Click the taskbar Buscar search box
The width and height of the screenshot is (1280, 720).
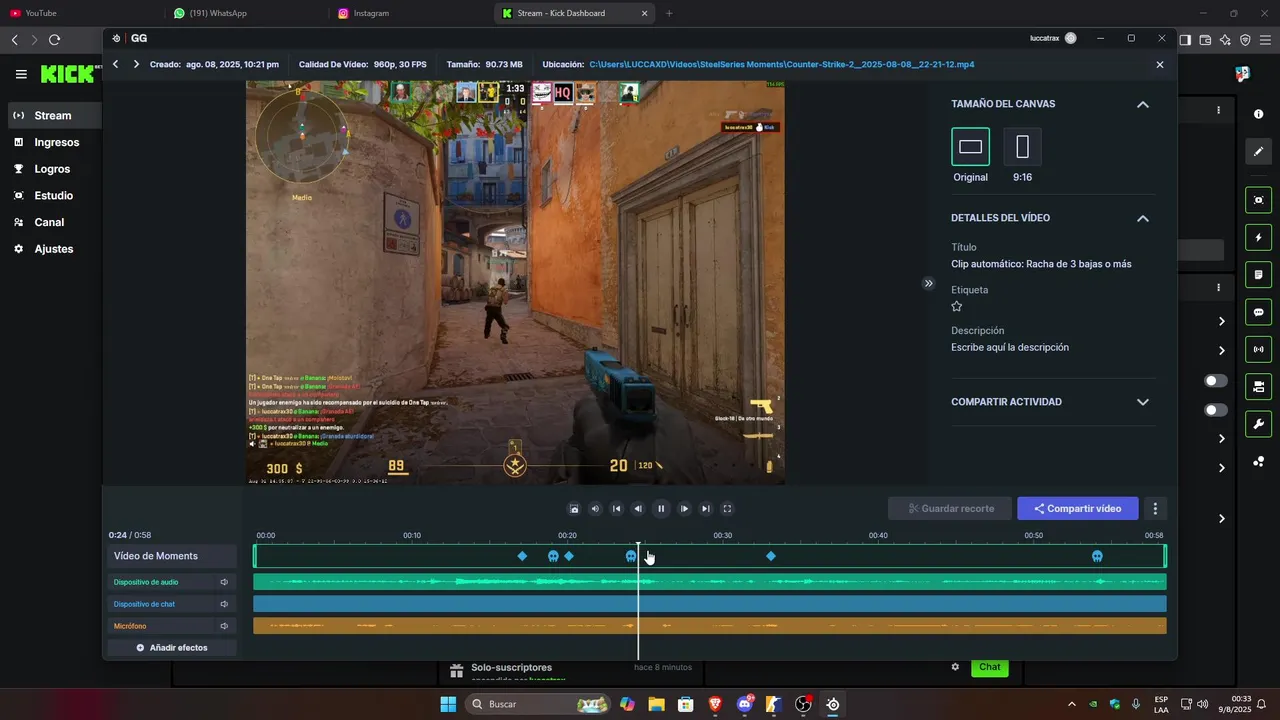(540, 704)
